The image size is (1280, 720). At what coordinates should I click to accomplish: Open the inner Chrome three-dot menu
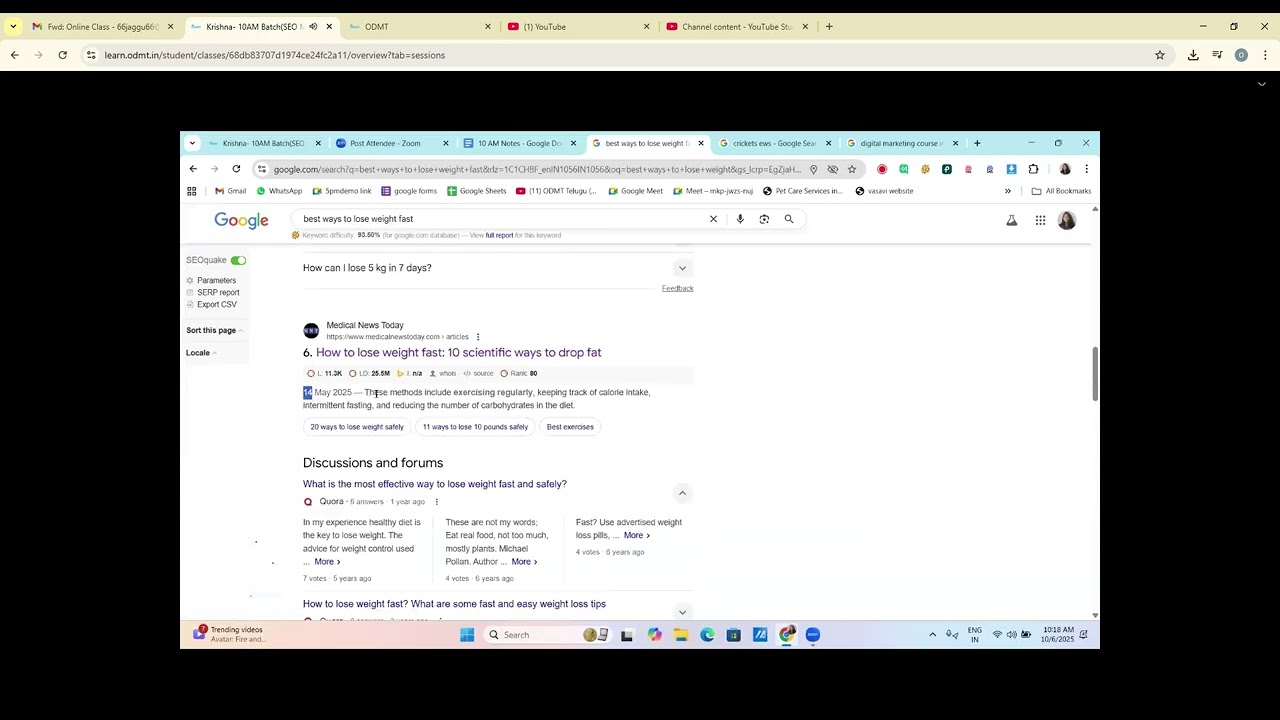(x=1086, y=169)
